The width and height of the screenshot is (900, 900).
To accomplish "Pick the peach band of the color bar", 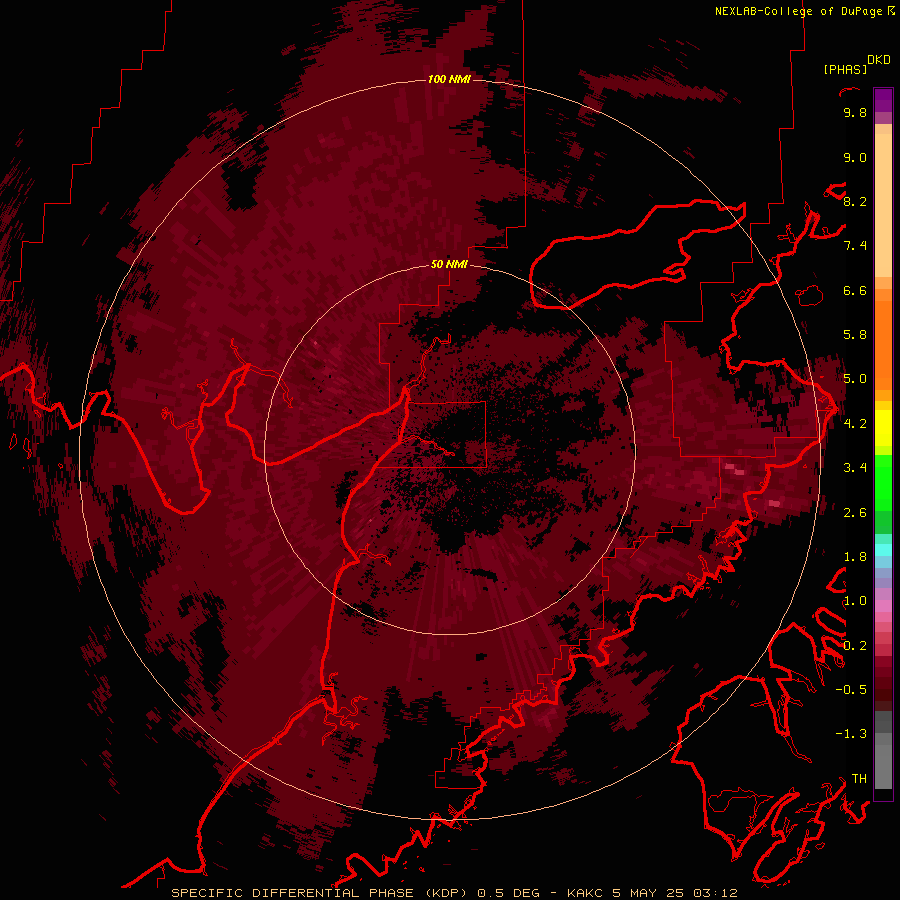I will coord(883,205).
